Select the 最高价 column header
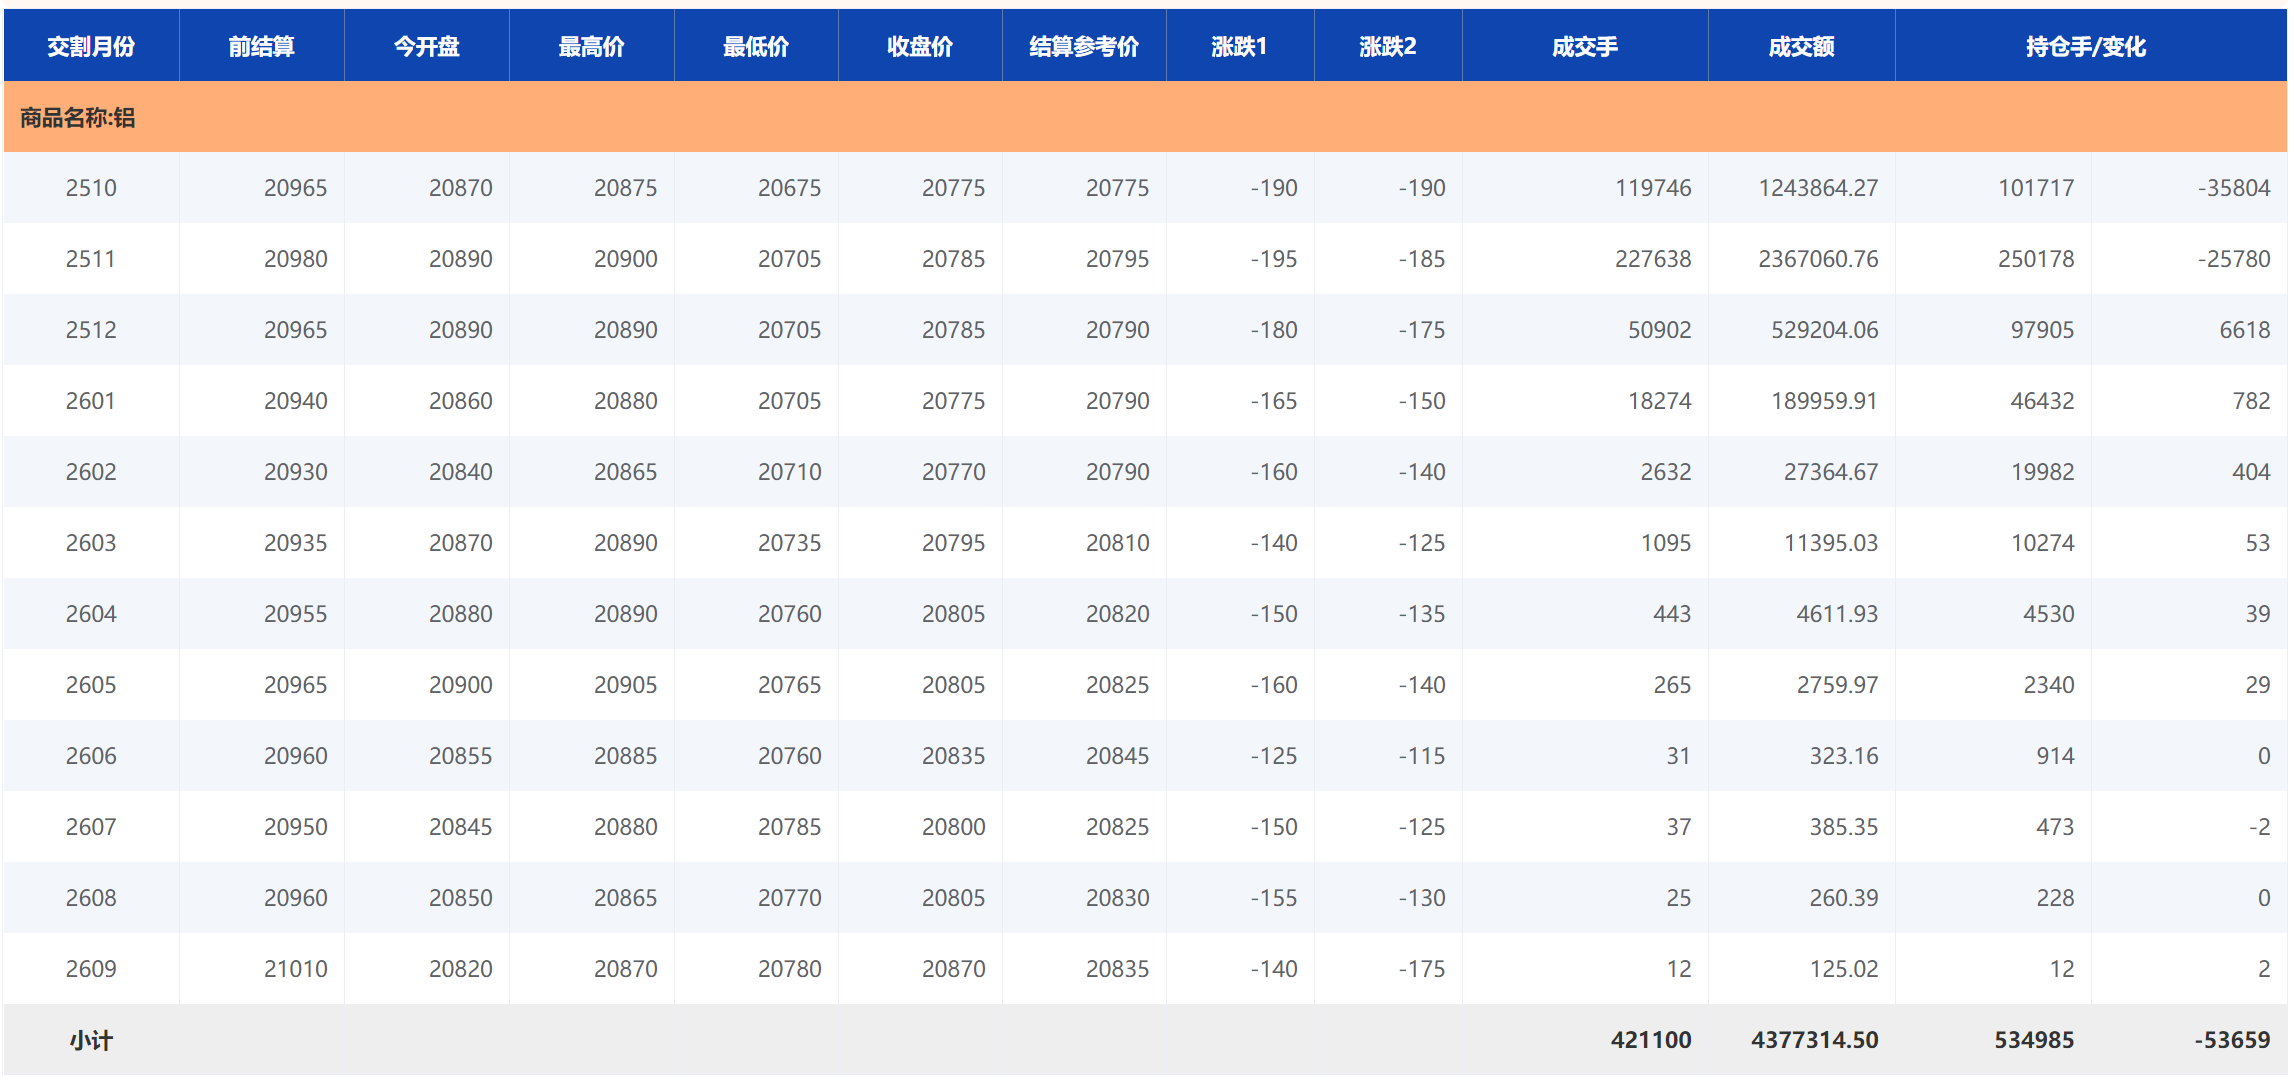Screen dimensions: 2294x1080 tap(591, 46)
